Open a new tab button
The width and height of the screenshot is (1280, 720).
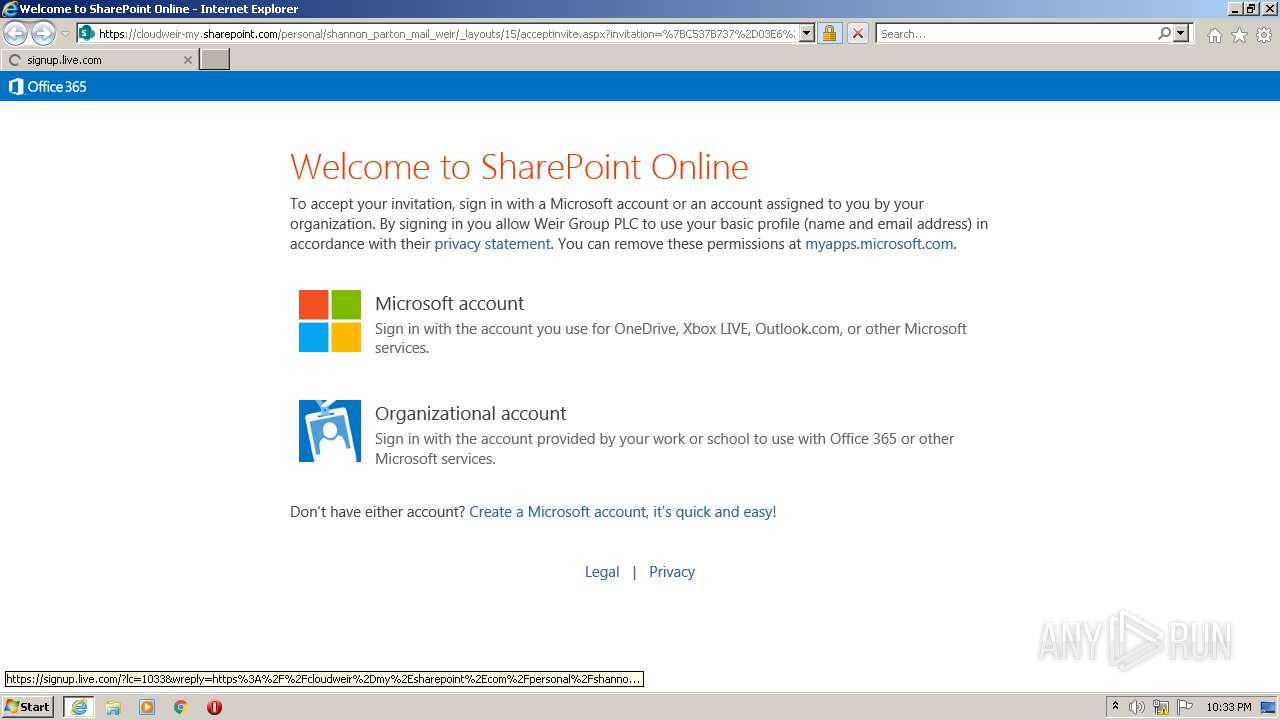(x=215, y=59)
